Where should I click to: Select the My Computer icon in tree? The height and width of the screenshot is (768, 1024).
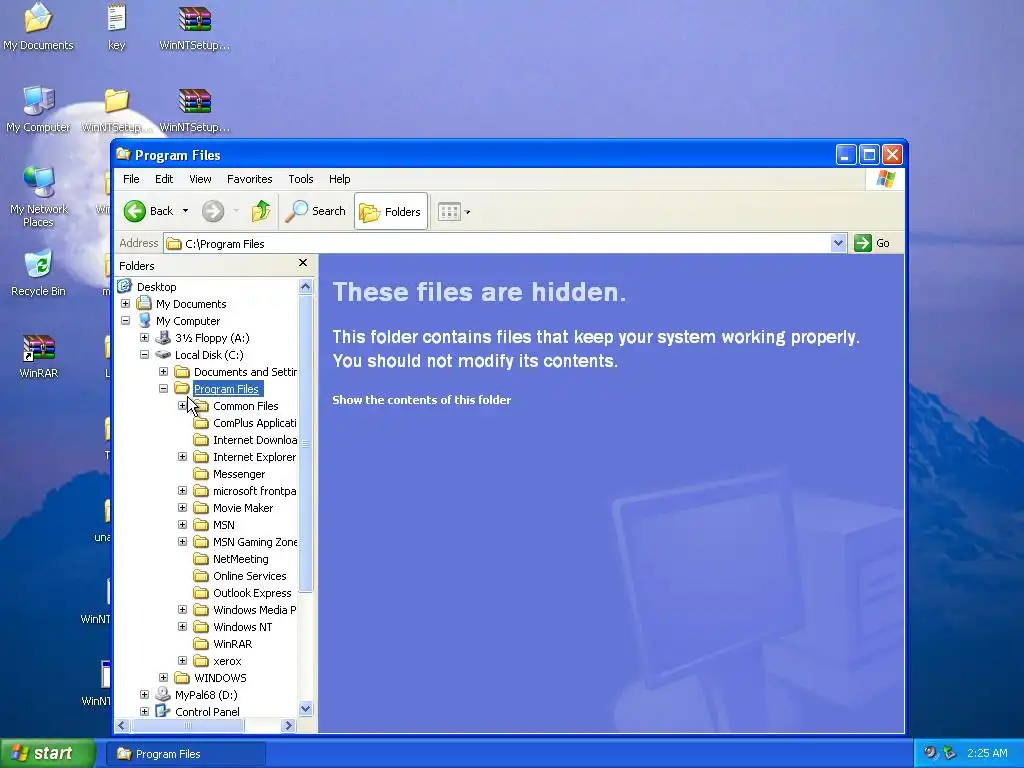(x=144, y=321)
